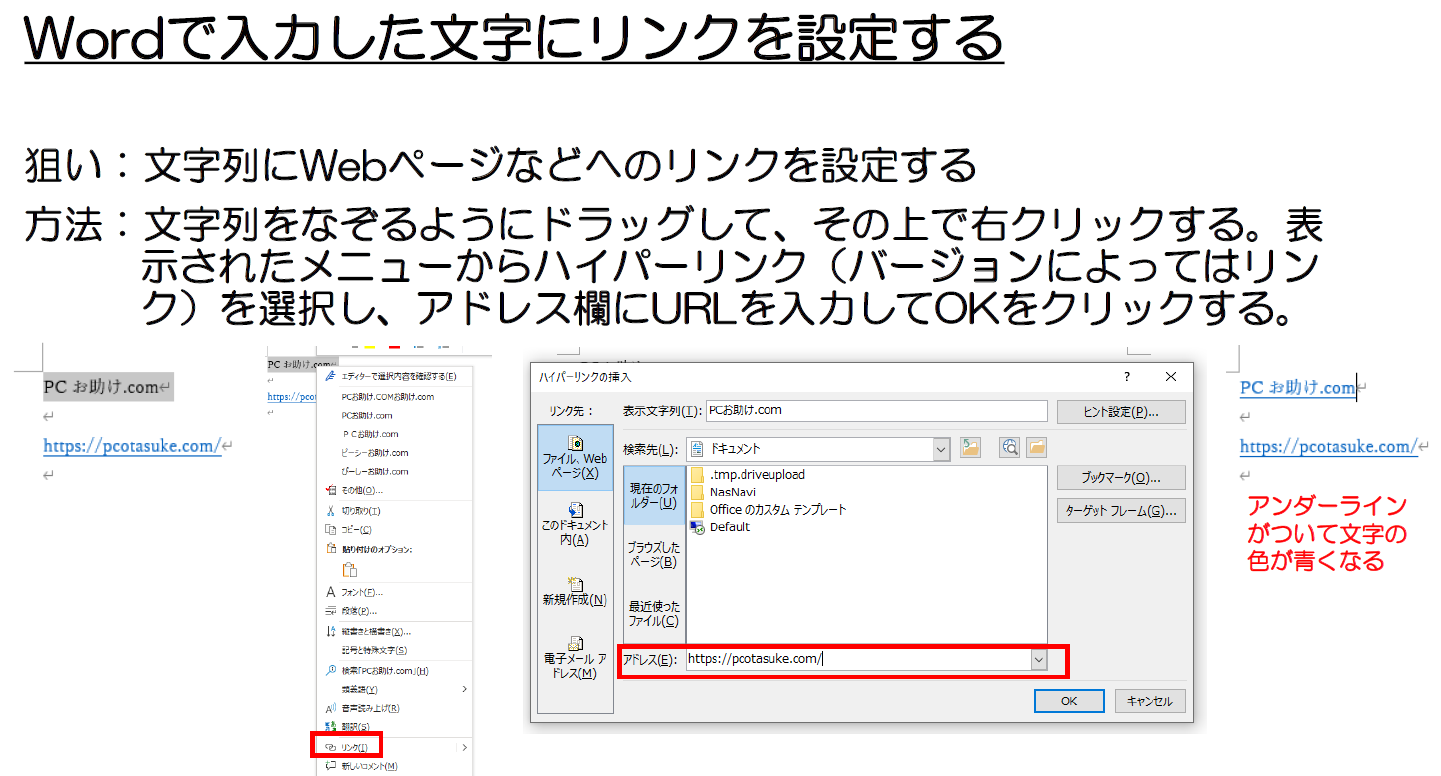Open 段落(P)... paragraph settings

click(358, 611)
